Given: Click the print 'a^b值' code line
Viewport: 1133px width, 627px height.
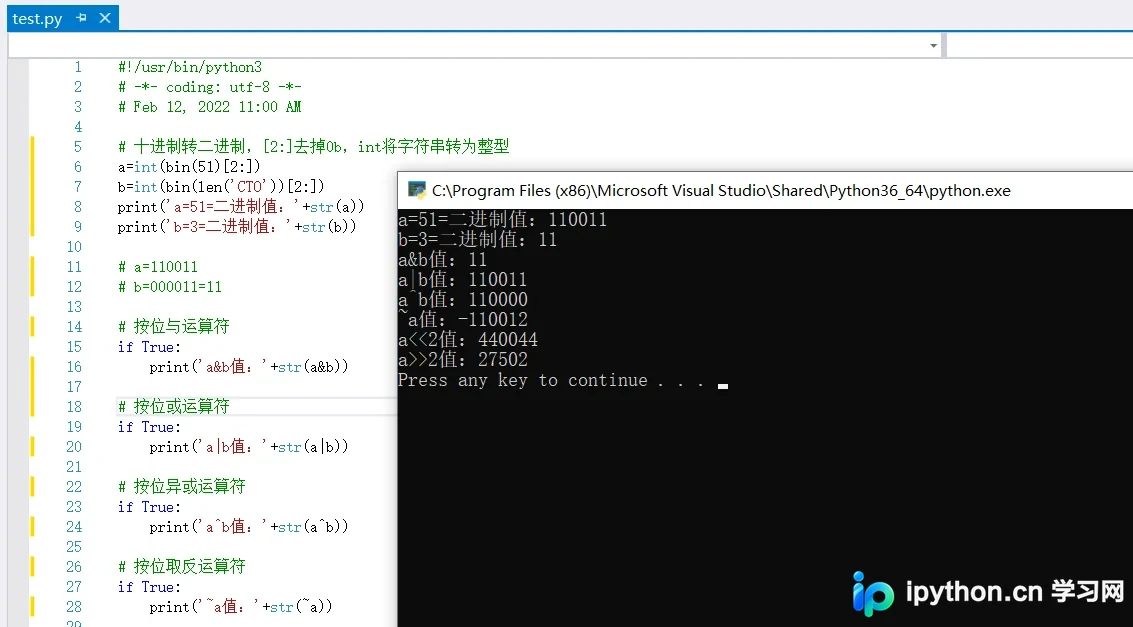Looking at the screenshot, I should pyautogui.click(x=249, y=527).
